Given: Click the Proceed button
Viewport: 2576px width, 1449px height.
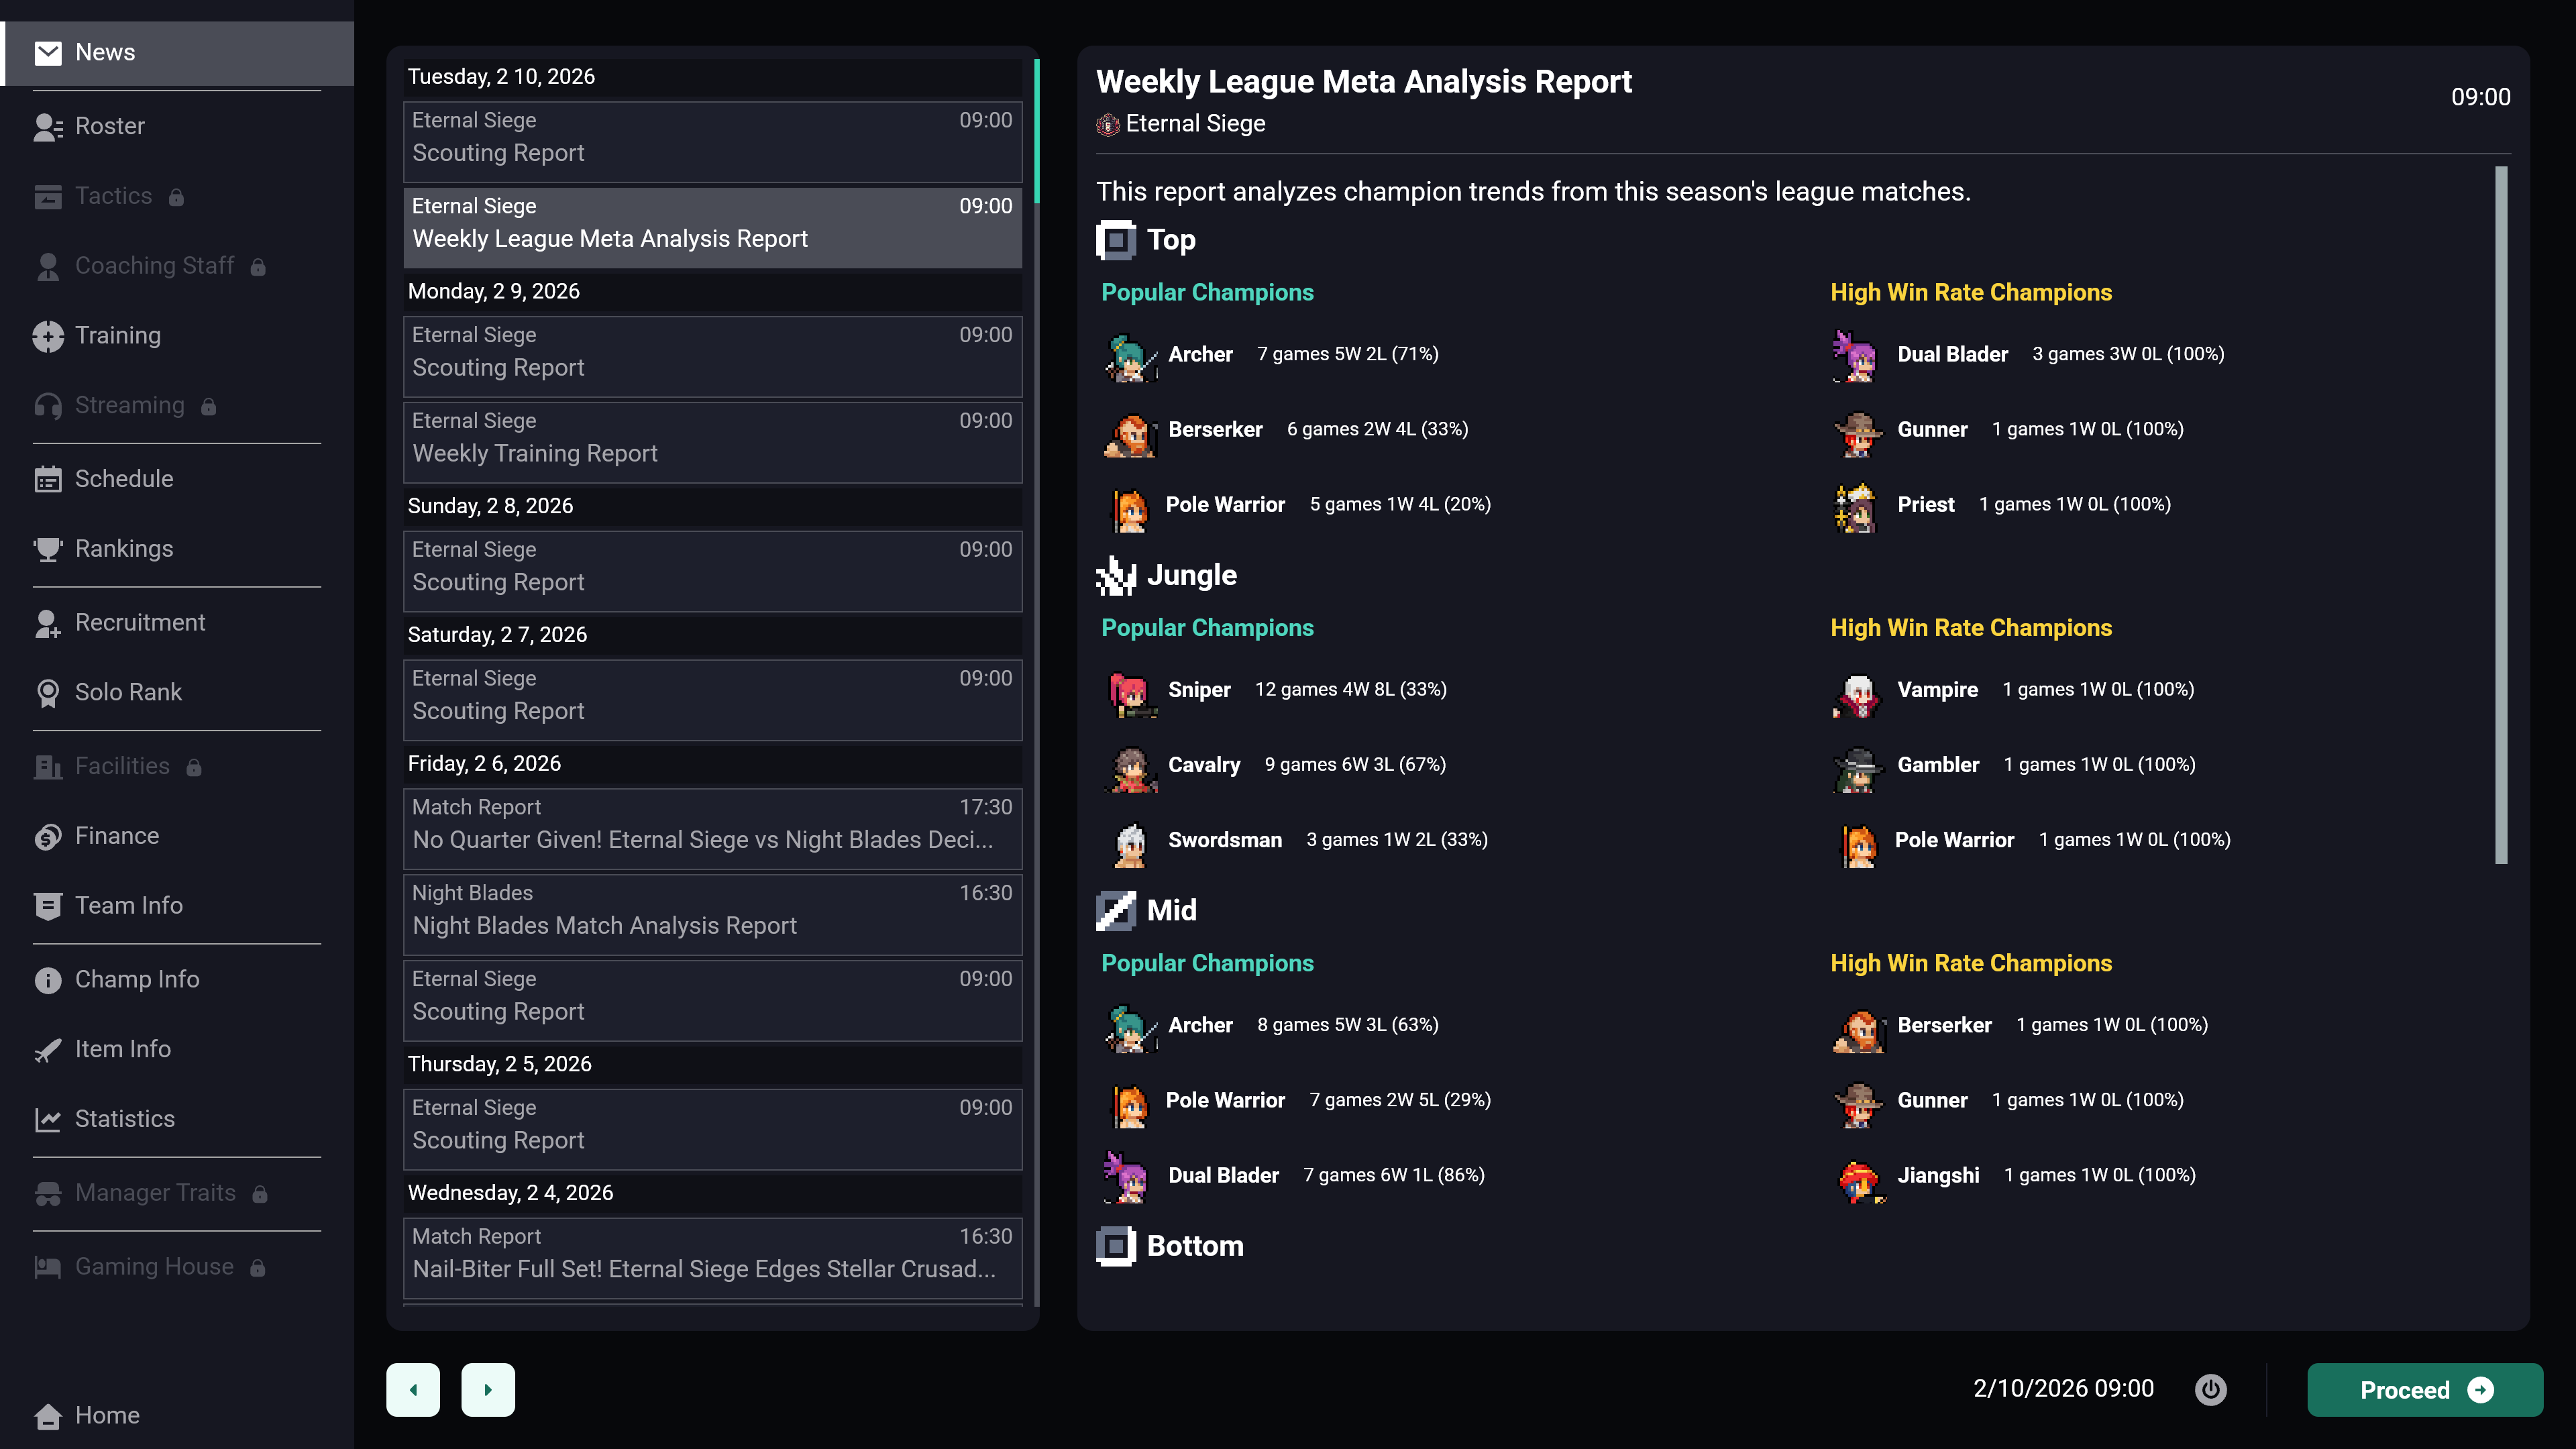Looking at the screenshot, I should click(2425, 1390).
